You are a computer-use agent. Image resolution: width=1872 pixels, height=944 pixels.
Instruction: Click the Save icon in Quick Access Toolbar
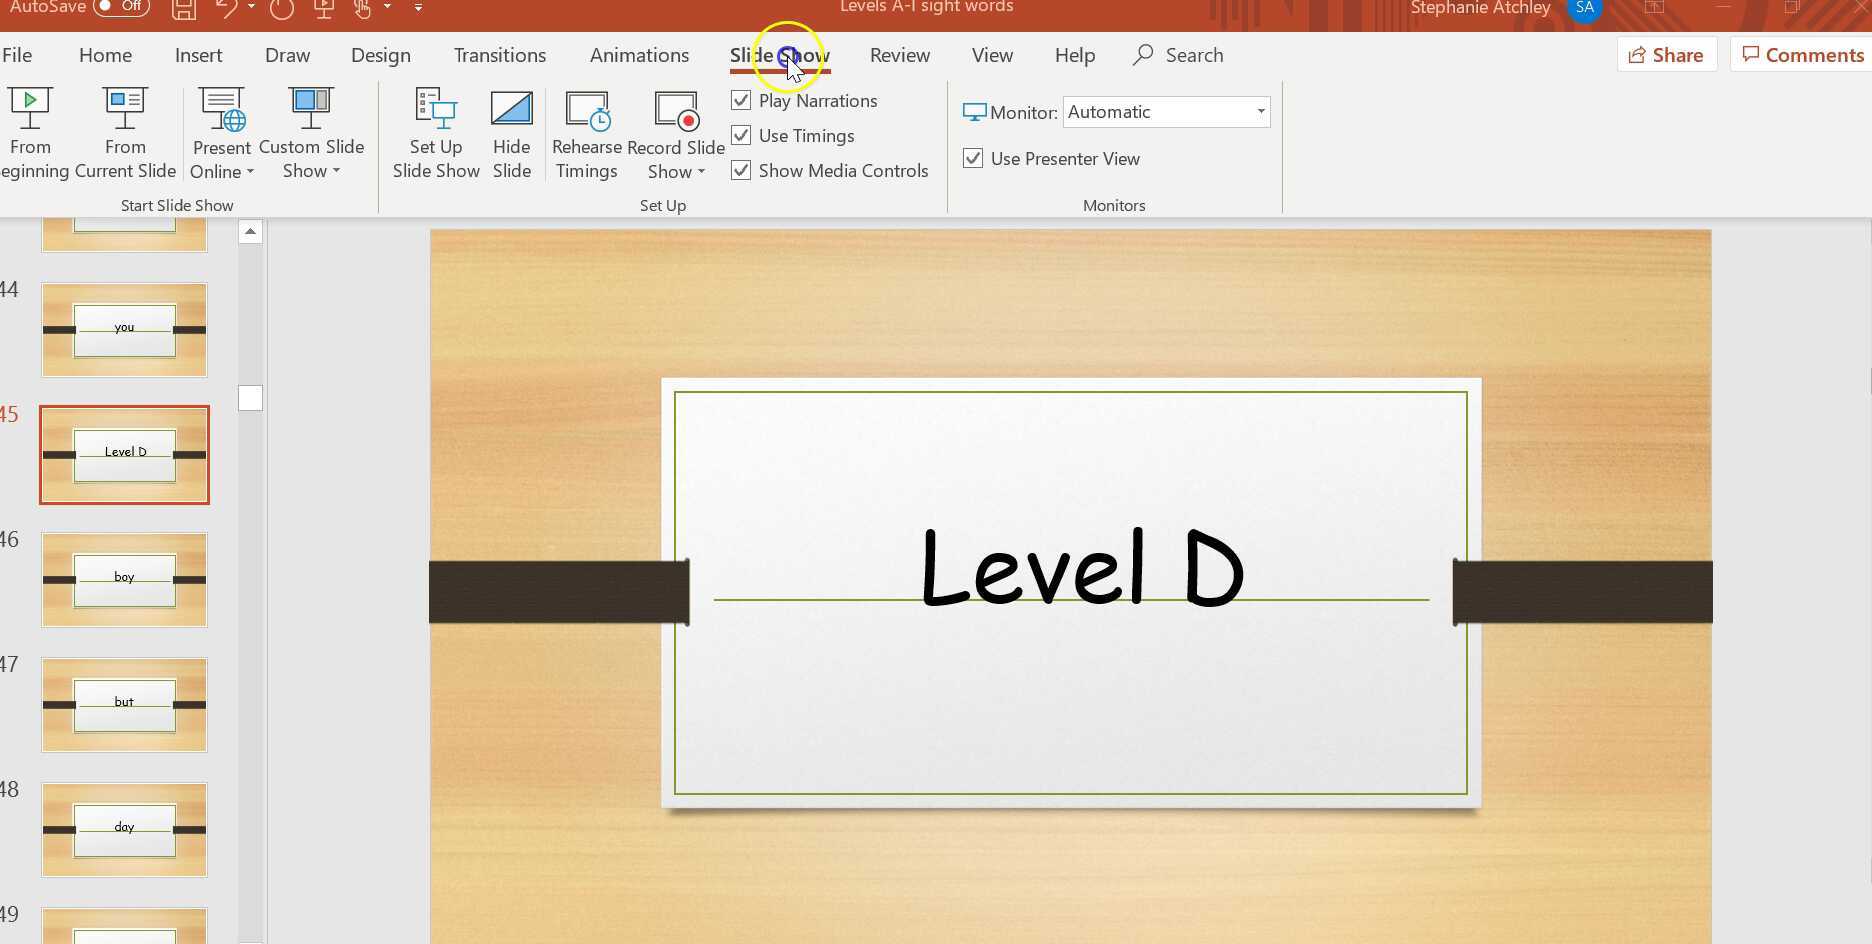pyautogui.click(x=183, y=8)
